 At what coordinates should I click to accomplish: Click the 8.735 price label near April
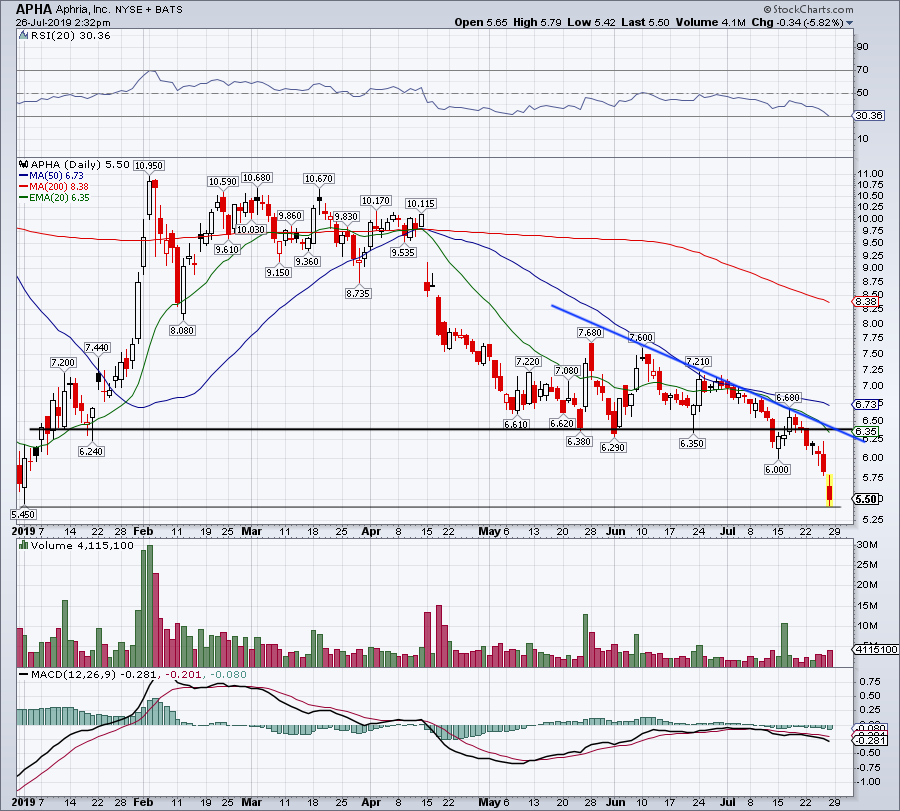click(358, 293)
